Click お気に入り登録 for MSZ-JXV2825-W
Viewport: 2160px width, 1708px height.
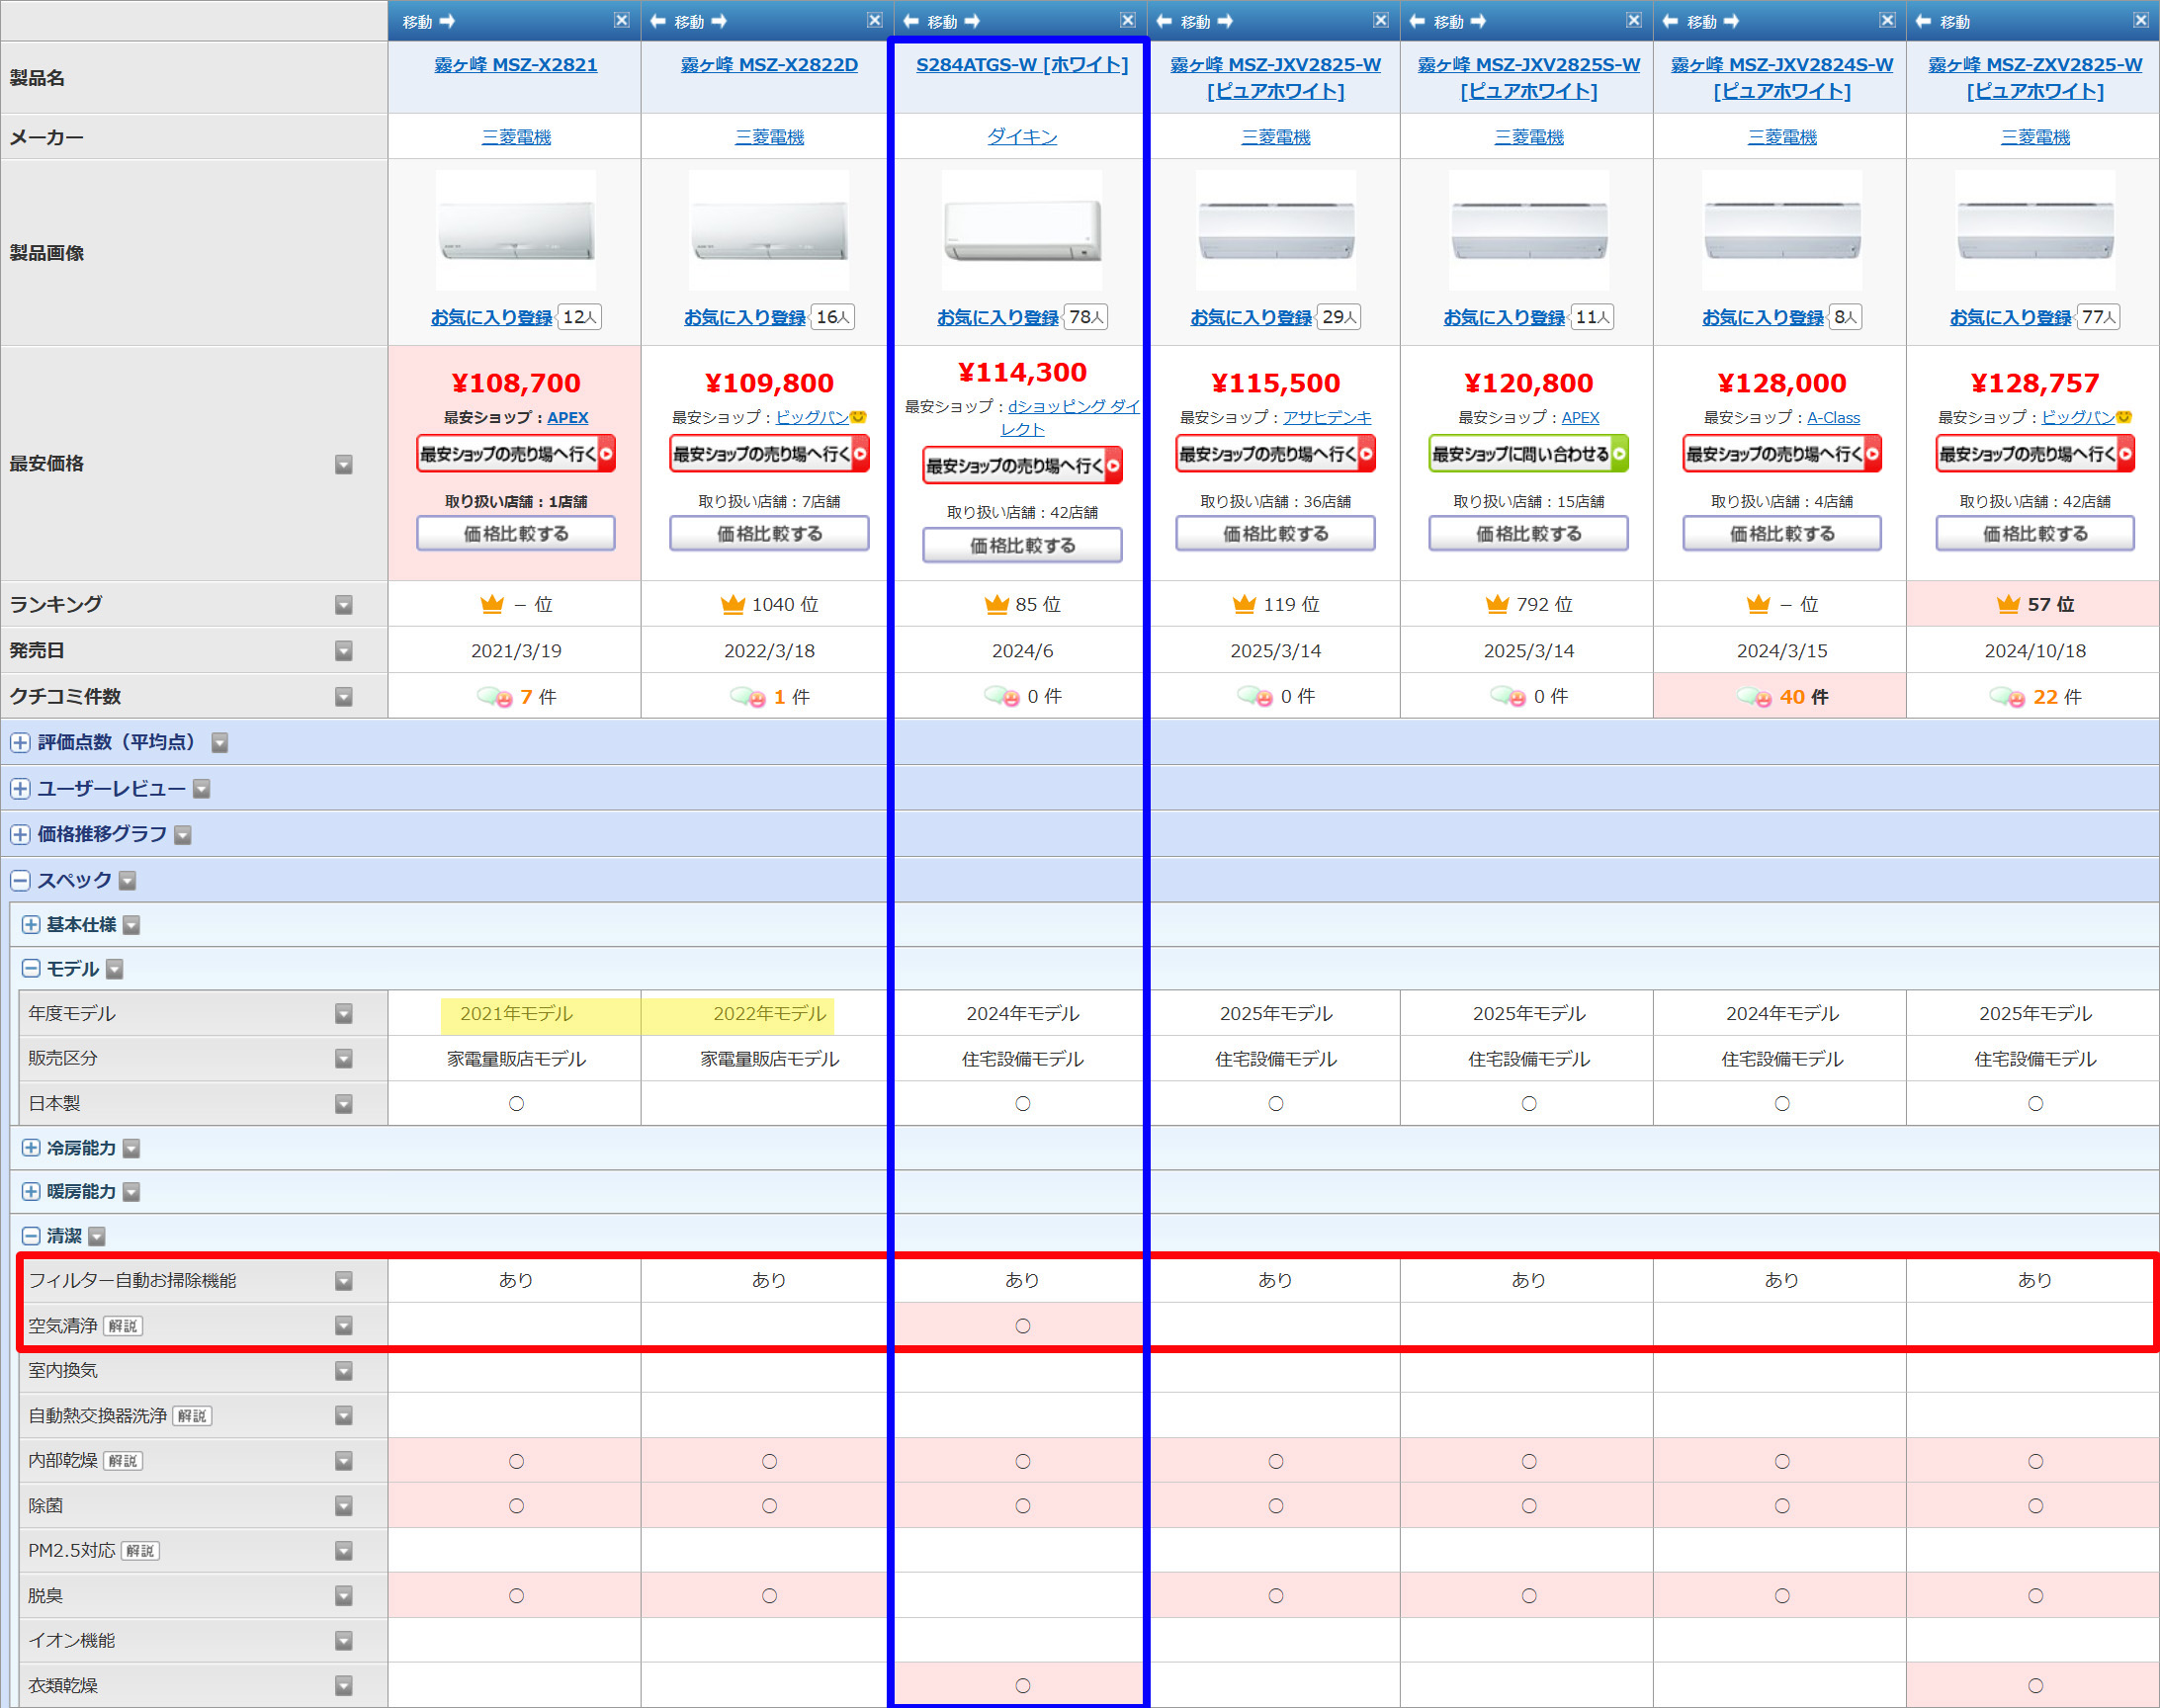coord(1250,317)
